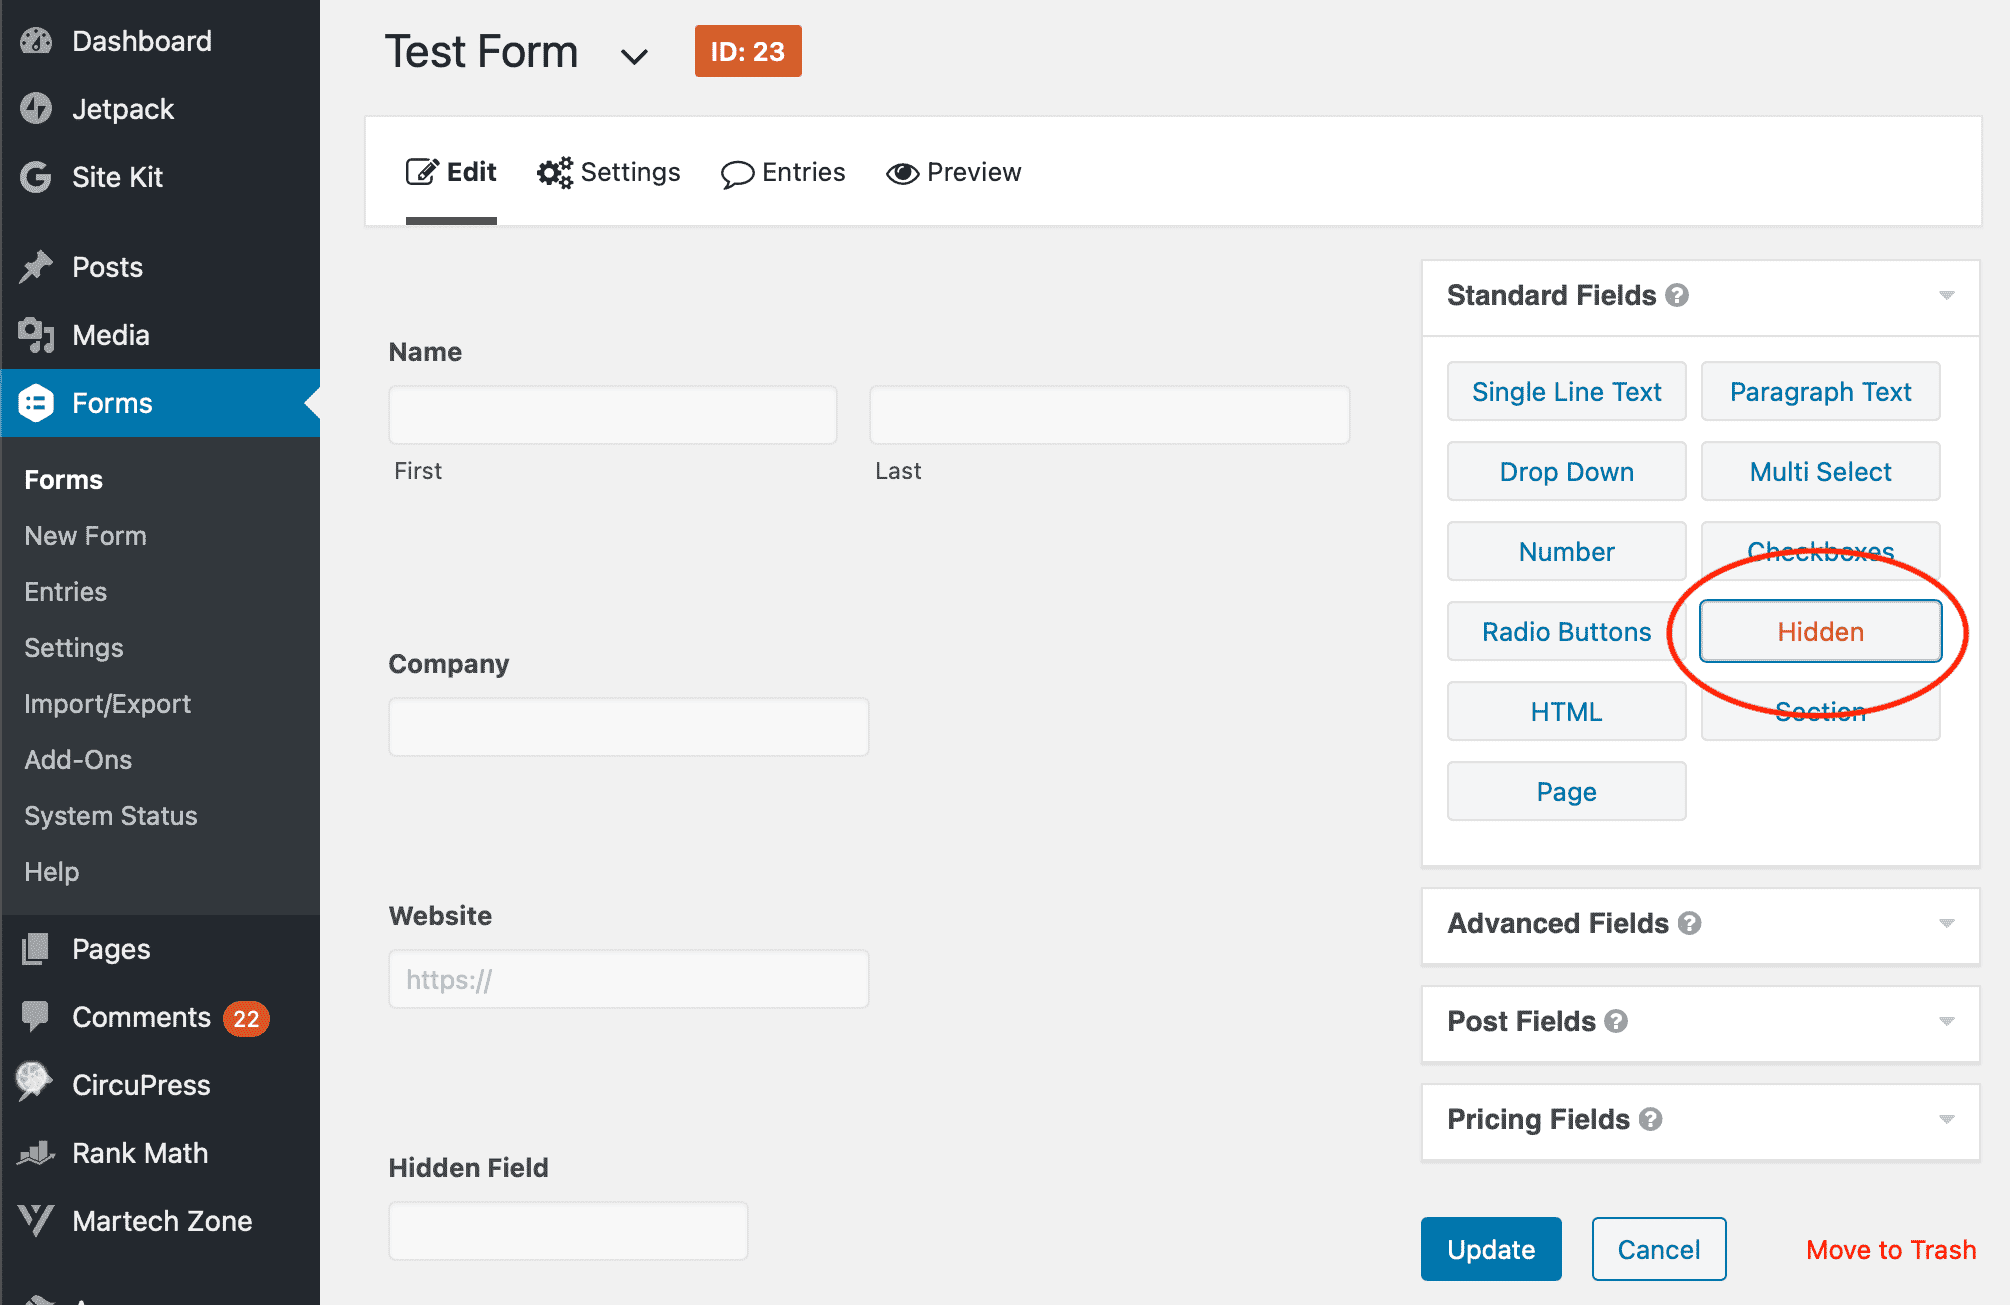Click the Advanced Fields panel heading
The image size is (2010, 1305).
[x=1558, y=923]
